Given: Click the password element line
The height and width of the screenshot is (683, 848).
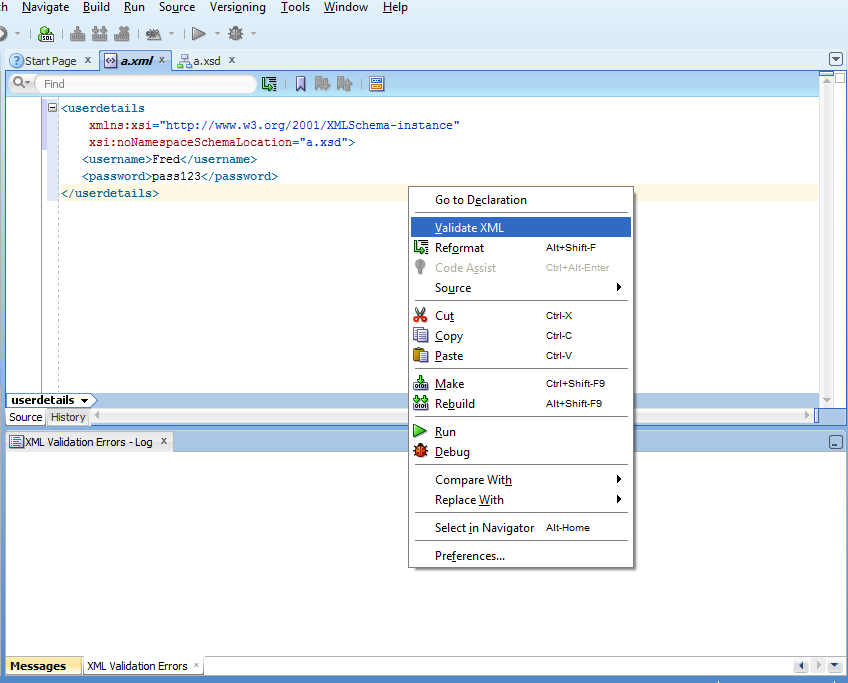Looking at the screenshot, I should click(180, 176).
